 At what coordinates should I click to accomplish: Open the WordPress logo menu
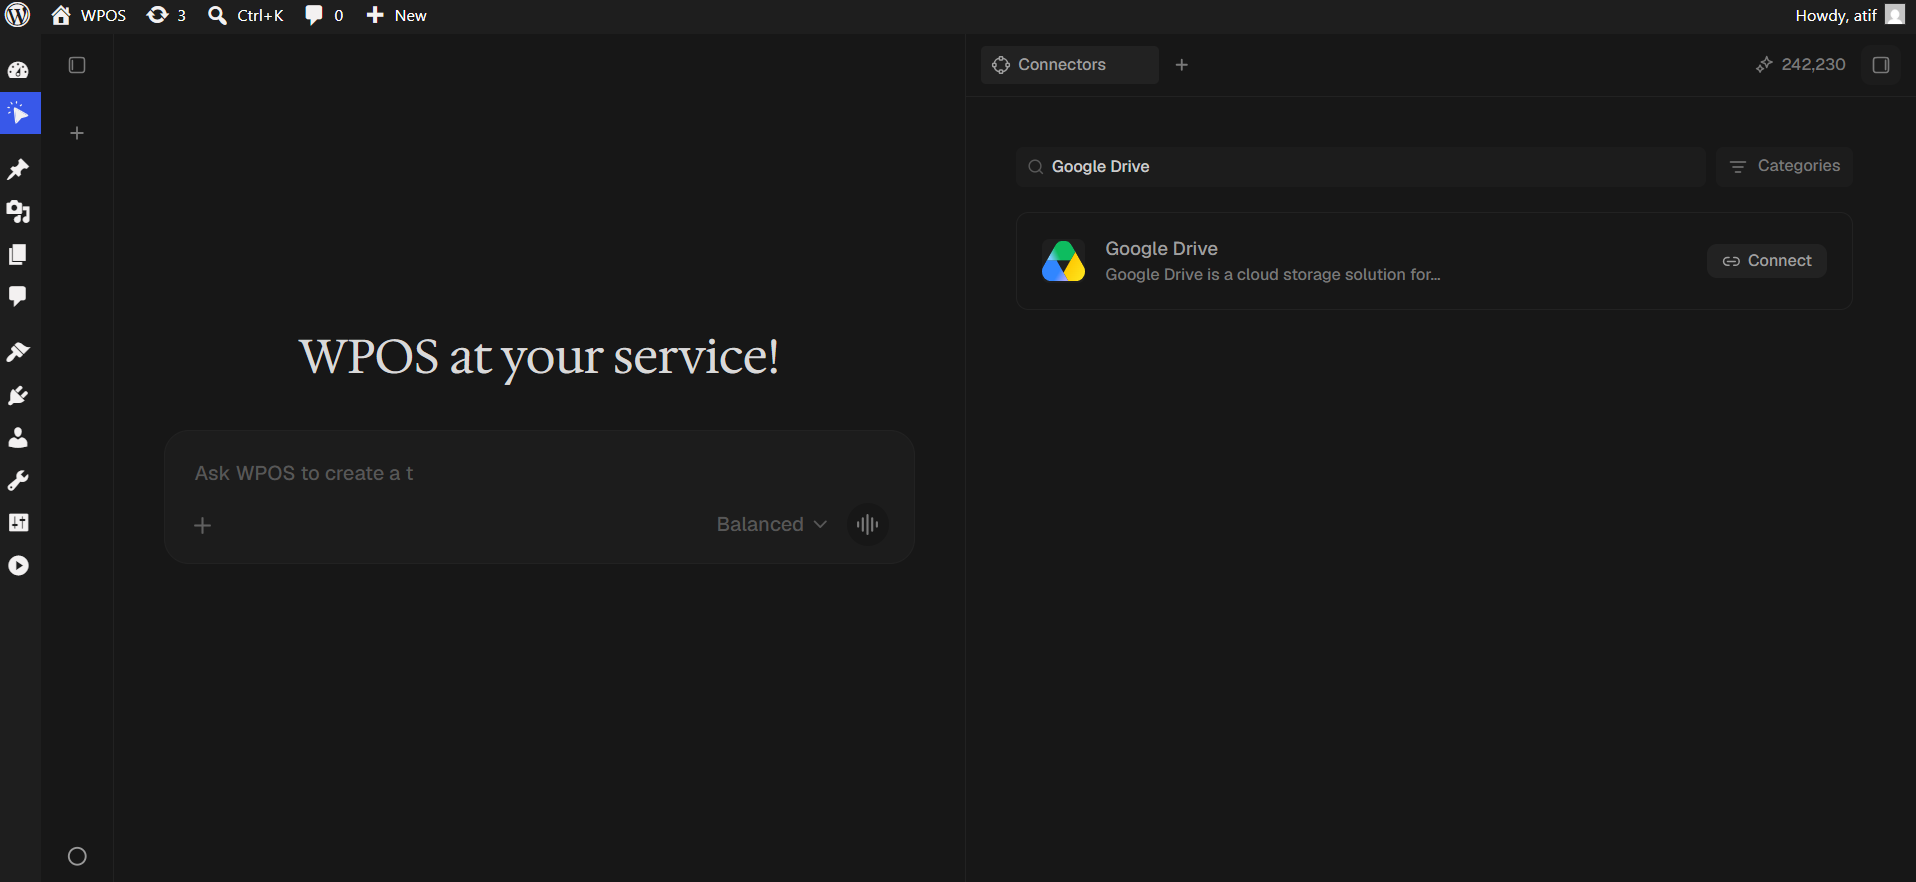[18, 15]
